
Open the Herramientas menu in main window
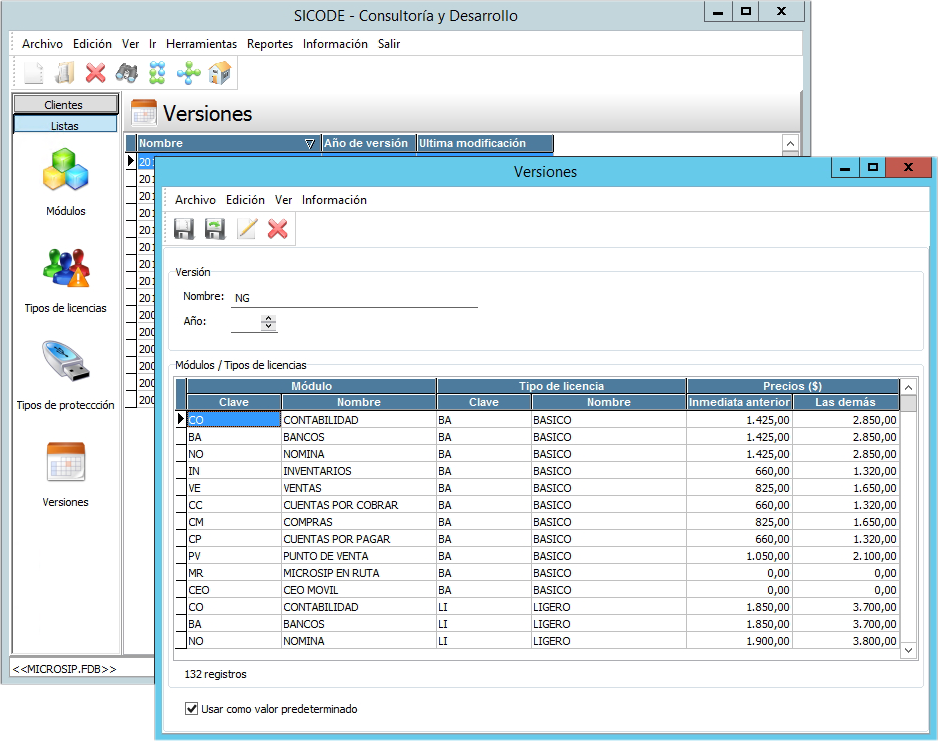[x=201, y=44]
